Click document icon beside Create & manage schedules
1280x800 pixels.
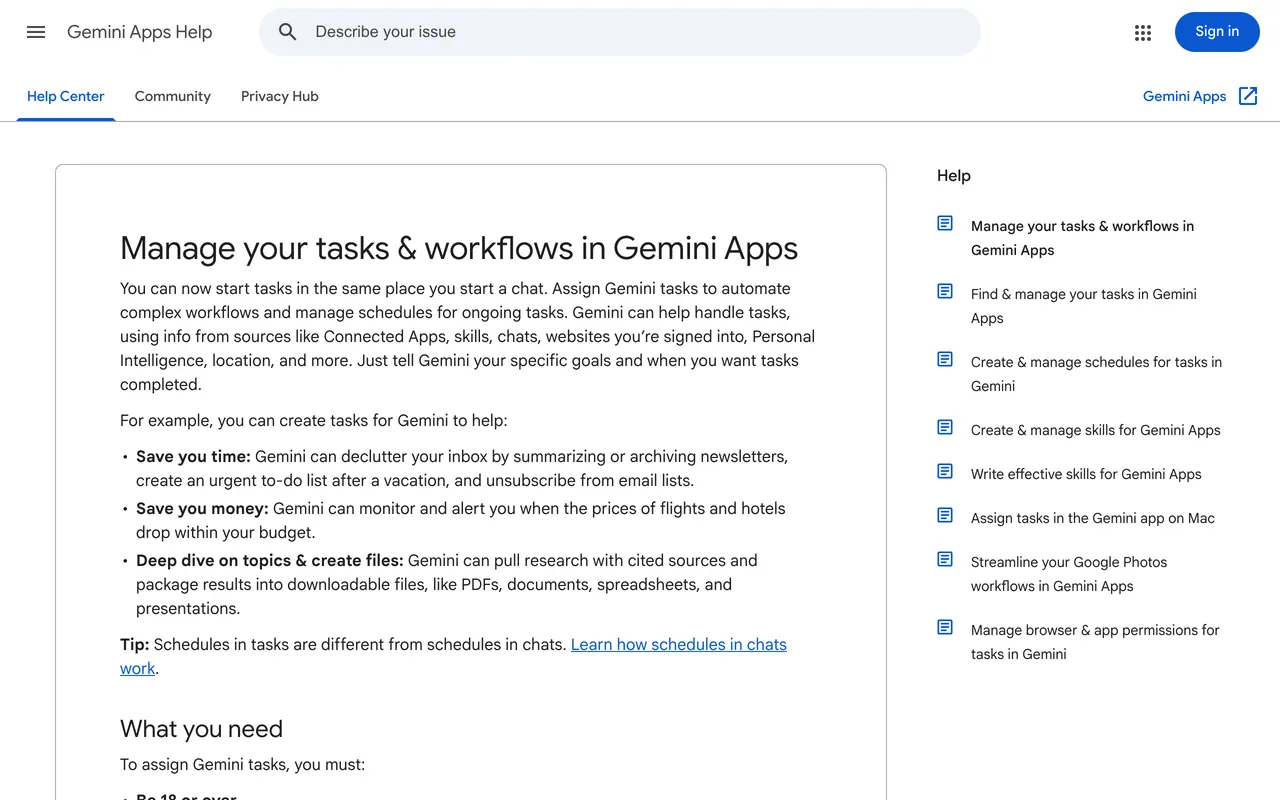pos(945,359)
